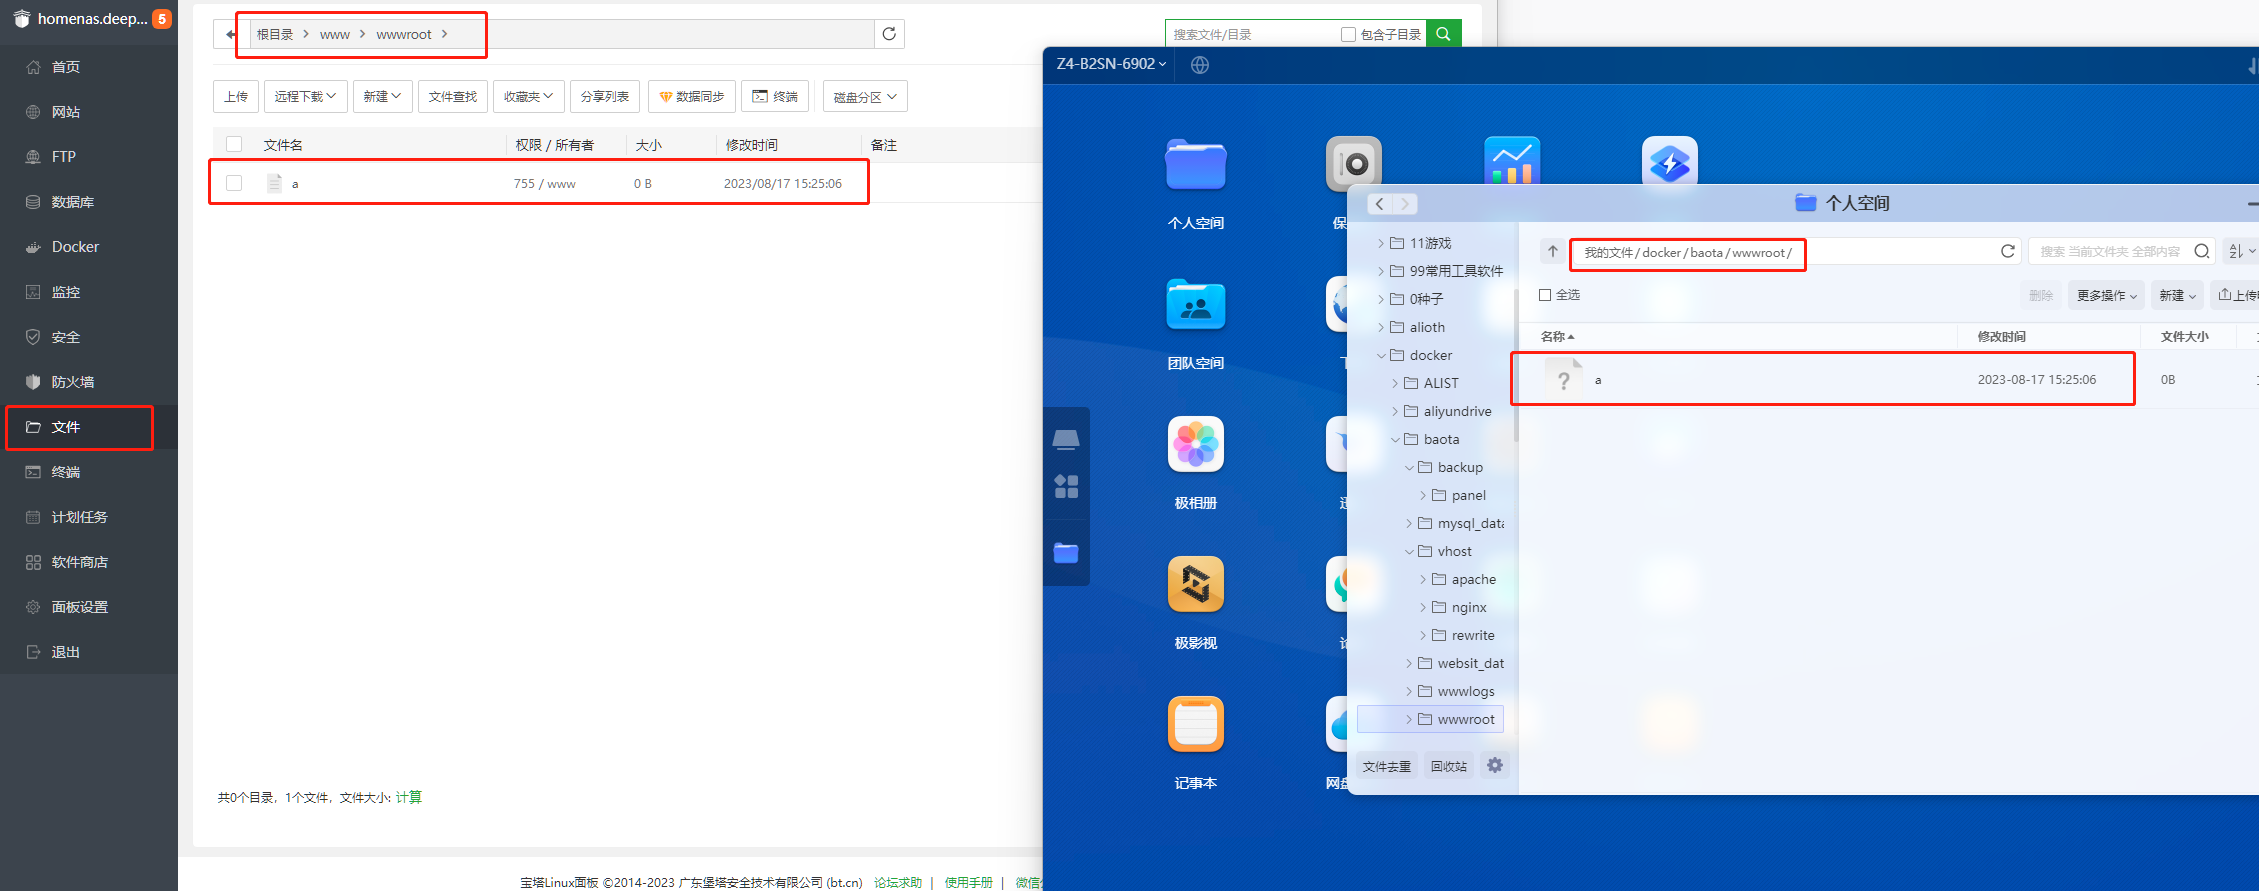Viewport: 2259px width, 891px height.
Task: Open 防火墙 in Baota sidebar
Action: [x=73, y=382]
